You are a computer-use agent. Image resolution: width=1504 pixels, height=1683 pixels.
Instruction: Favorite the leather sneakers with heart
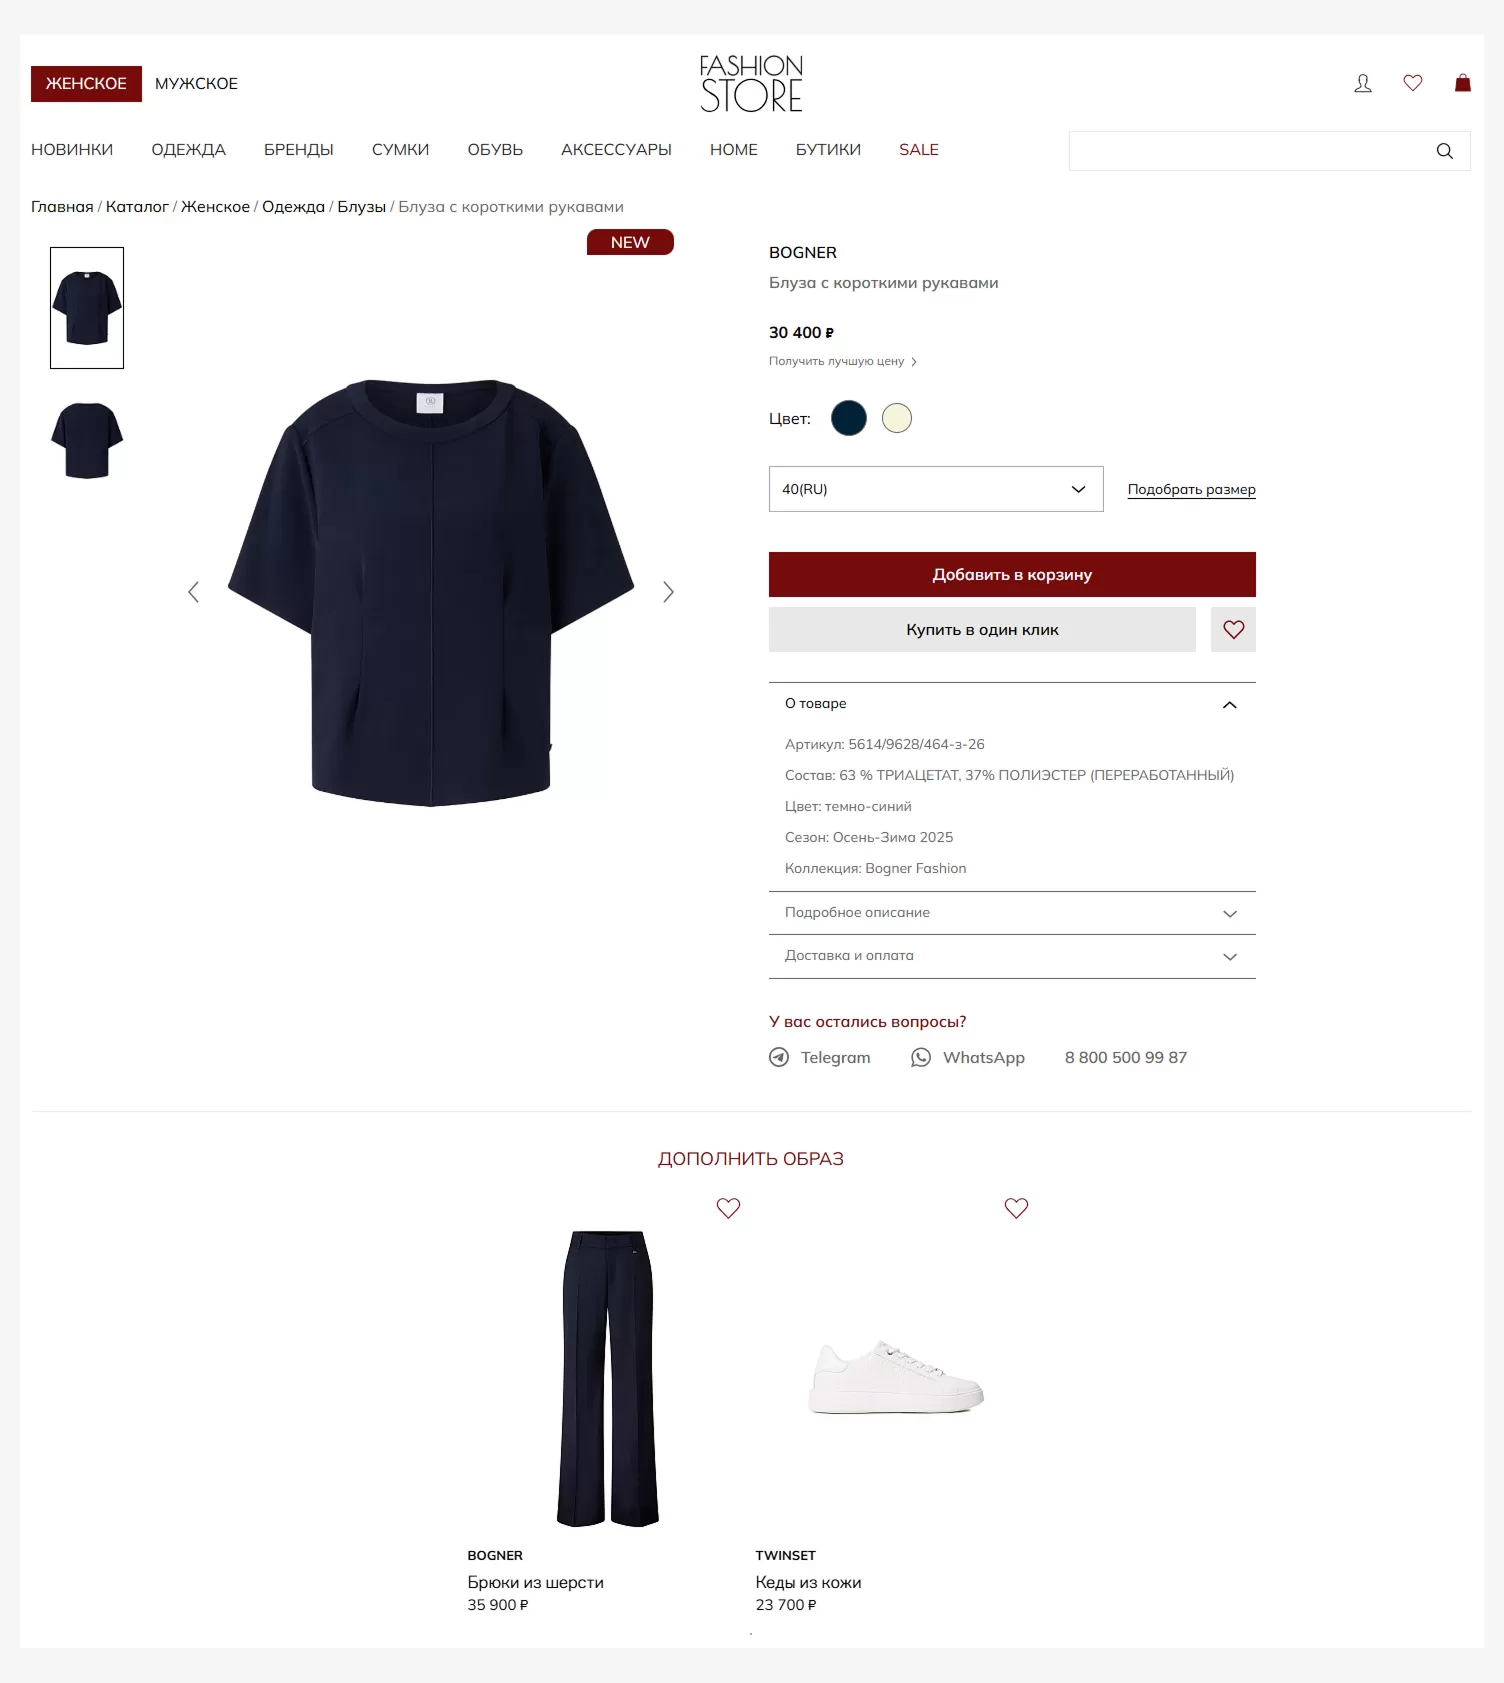(1016, 1208)
